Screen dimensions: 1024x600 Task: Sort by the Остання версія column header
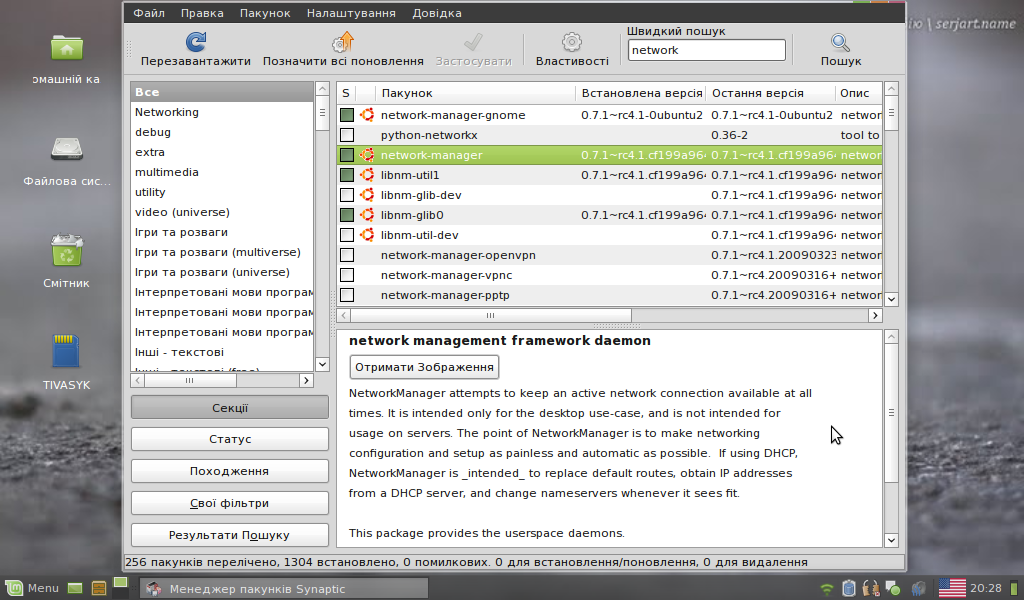tap(771, 93)
